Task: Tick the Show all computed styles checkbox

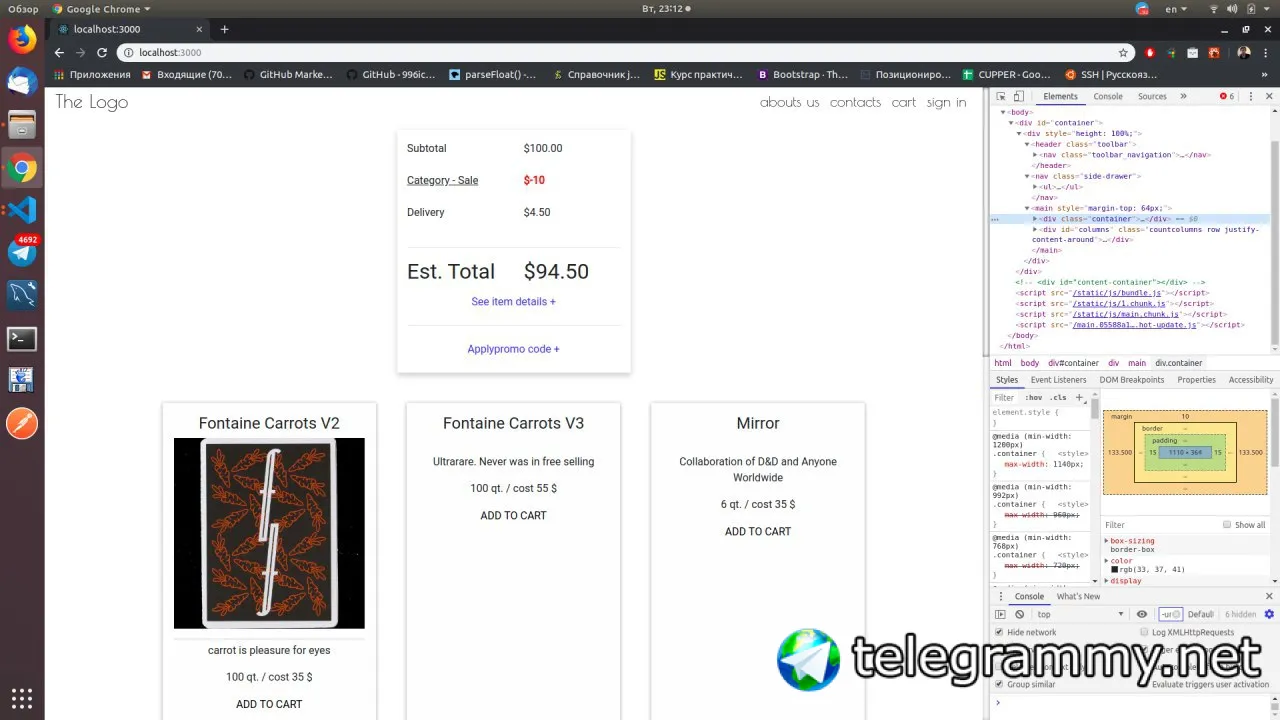Action: (1227, 525)
